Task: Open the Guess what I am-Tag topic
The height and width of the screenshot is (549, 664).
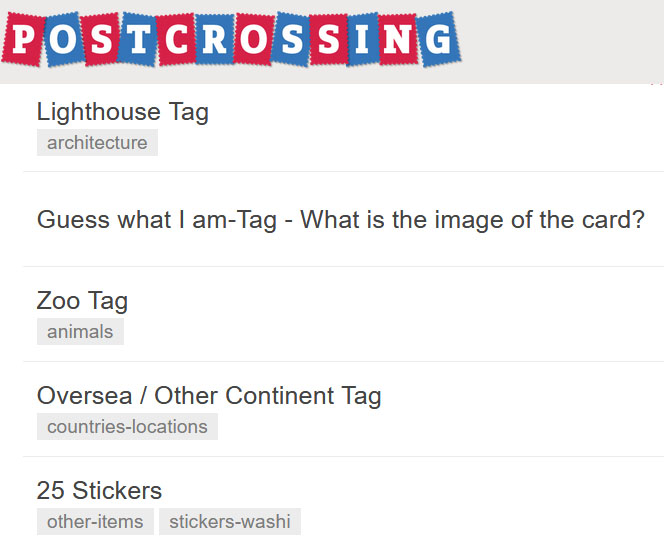Action: point(340,220)
